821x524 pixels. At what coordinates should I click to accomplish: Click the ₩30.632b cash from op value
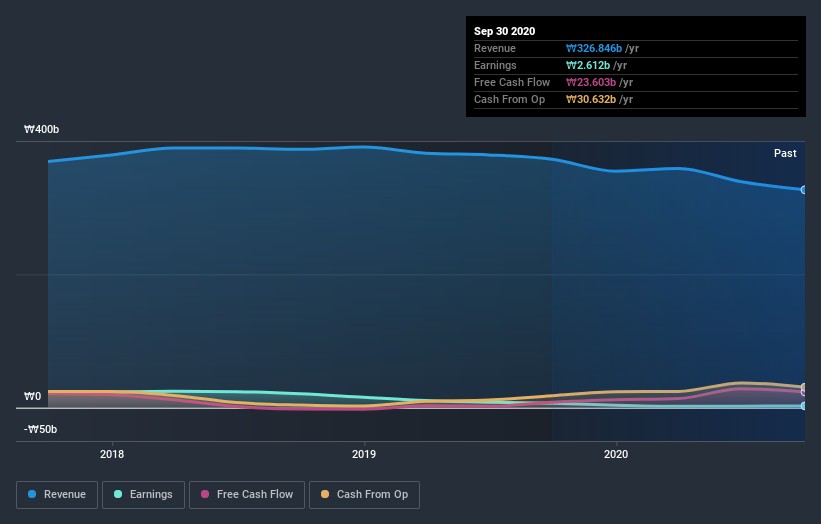pyautogui.click(x=591, y=99)
